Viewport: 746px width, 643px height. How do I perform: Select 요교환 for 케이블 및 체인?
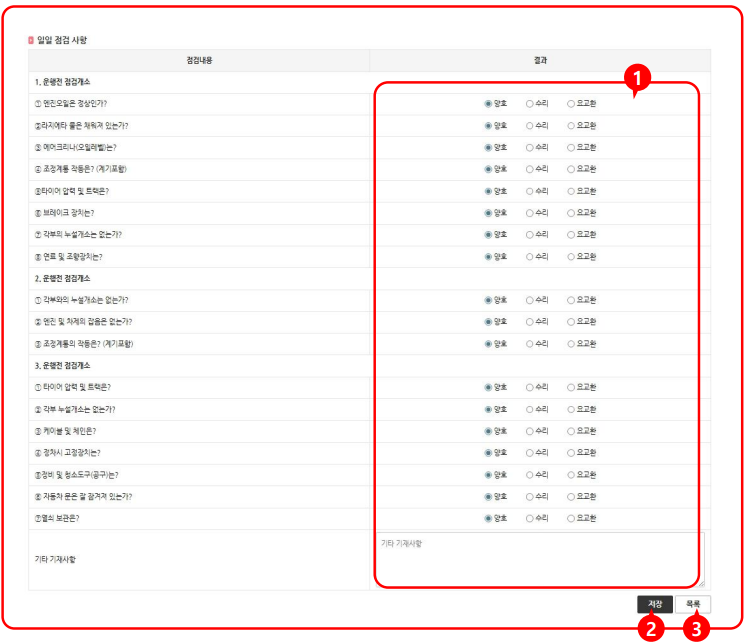click(571, 430)
